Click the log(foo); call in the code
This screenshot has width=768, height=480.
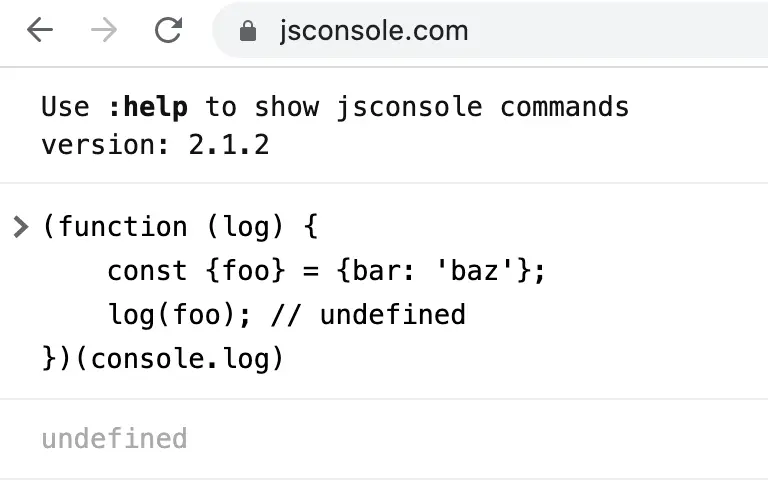[179, 315]
